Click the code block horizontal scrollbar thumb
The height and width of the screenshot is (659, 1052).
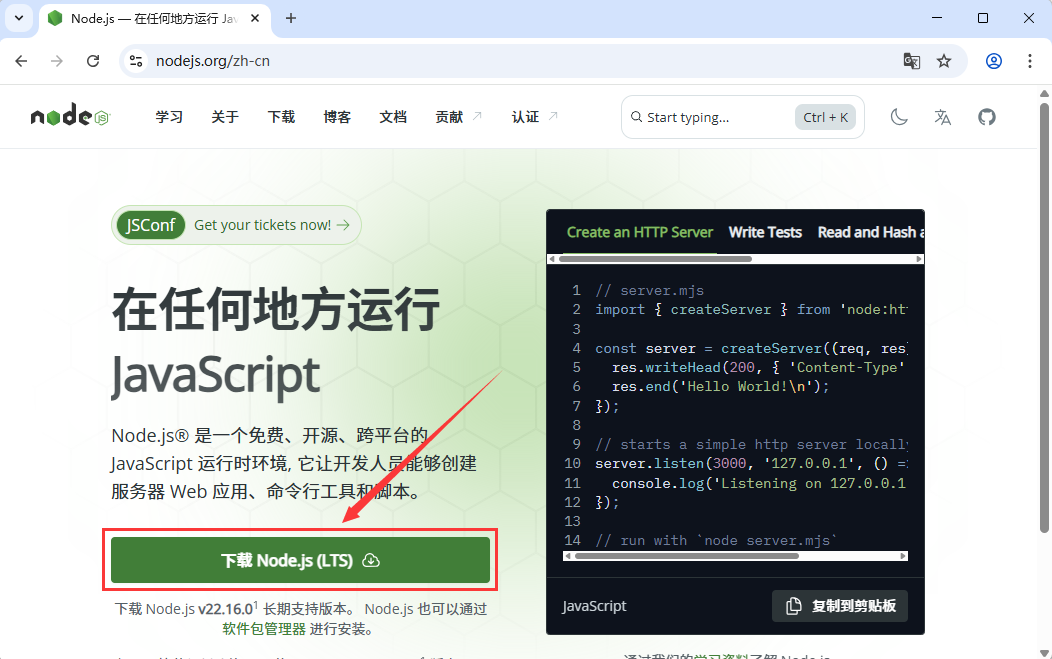pos(687,556)
